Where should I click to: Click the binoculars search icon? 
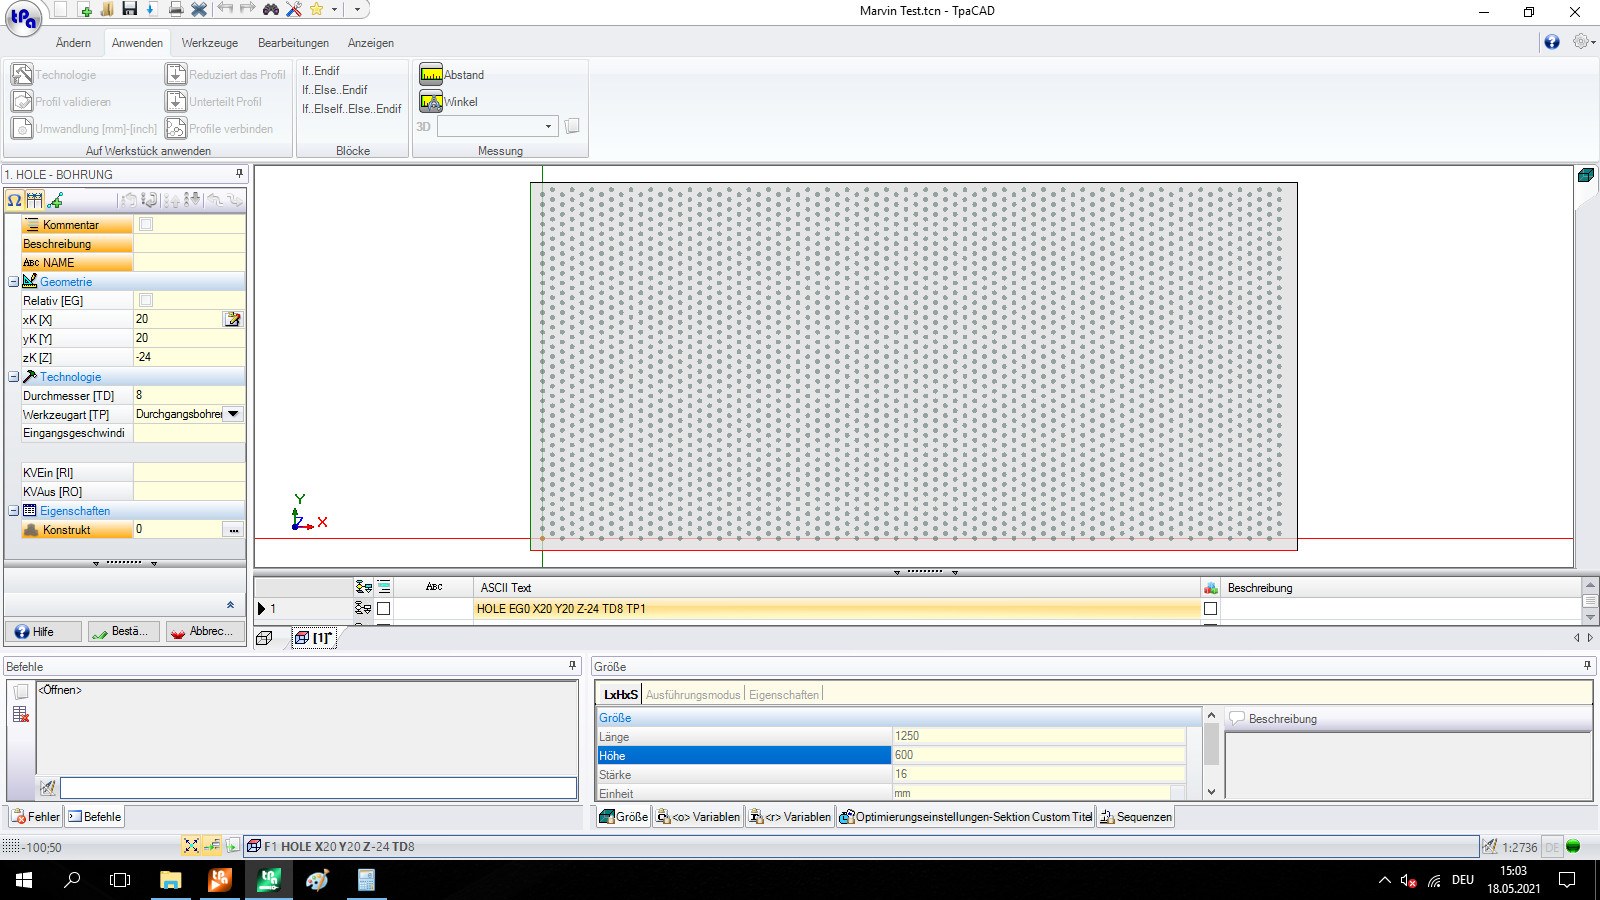(x=271, y=10)
